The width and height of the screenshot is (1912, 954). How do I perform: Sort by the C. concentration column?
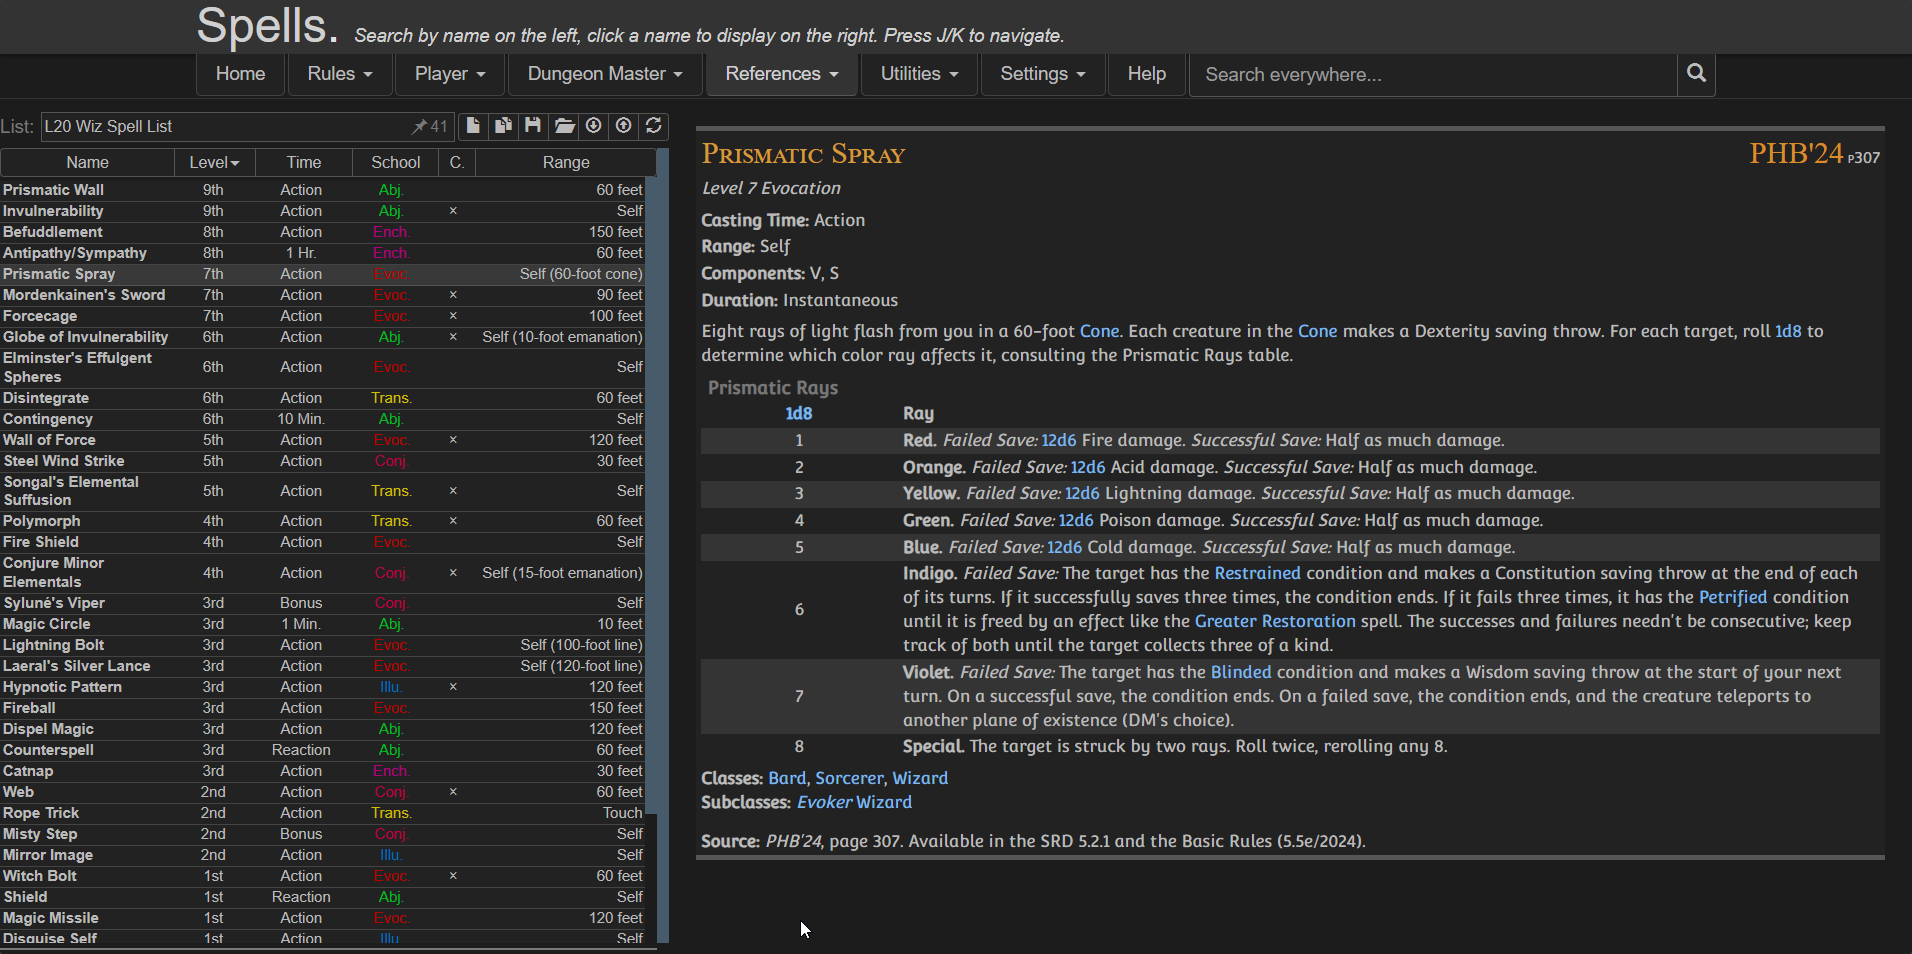(x=457, y=162)
